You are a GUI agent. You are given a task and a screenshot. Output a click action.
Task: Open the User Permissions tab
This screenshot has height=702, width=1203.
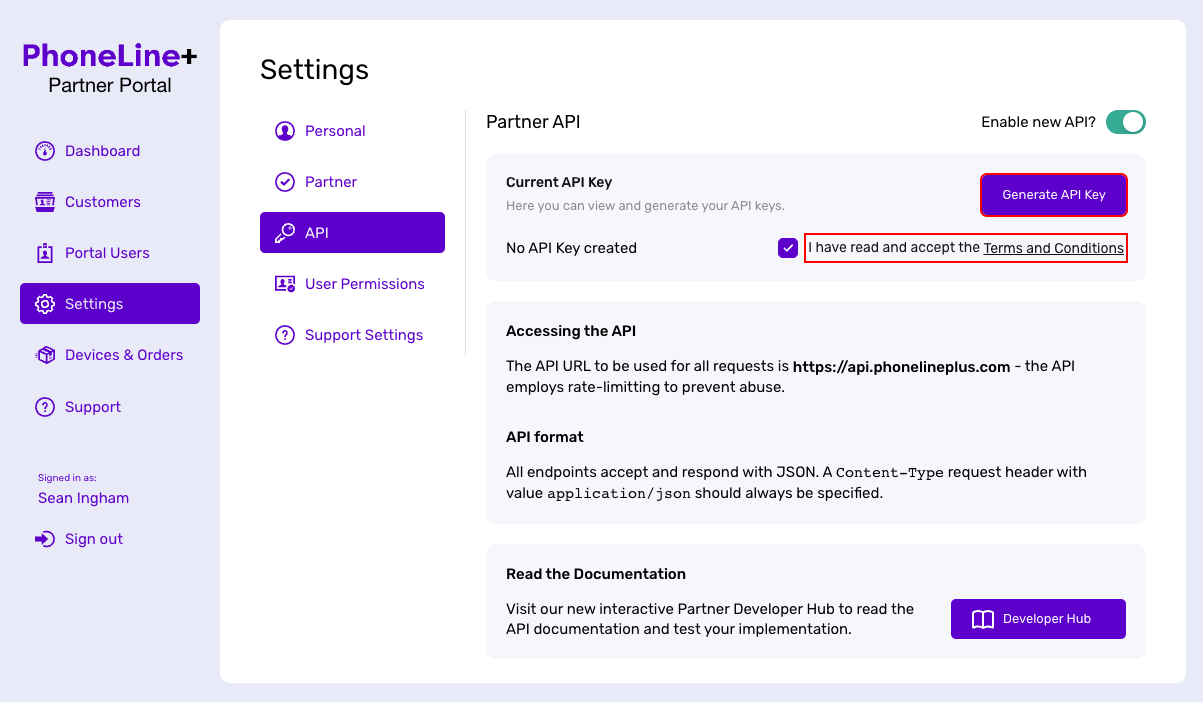pos(352,284)
